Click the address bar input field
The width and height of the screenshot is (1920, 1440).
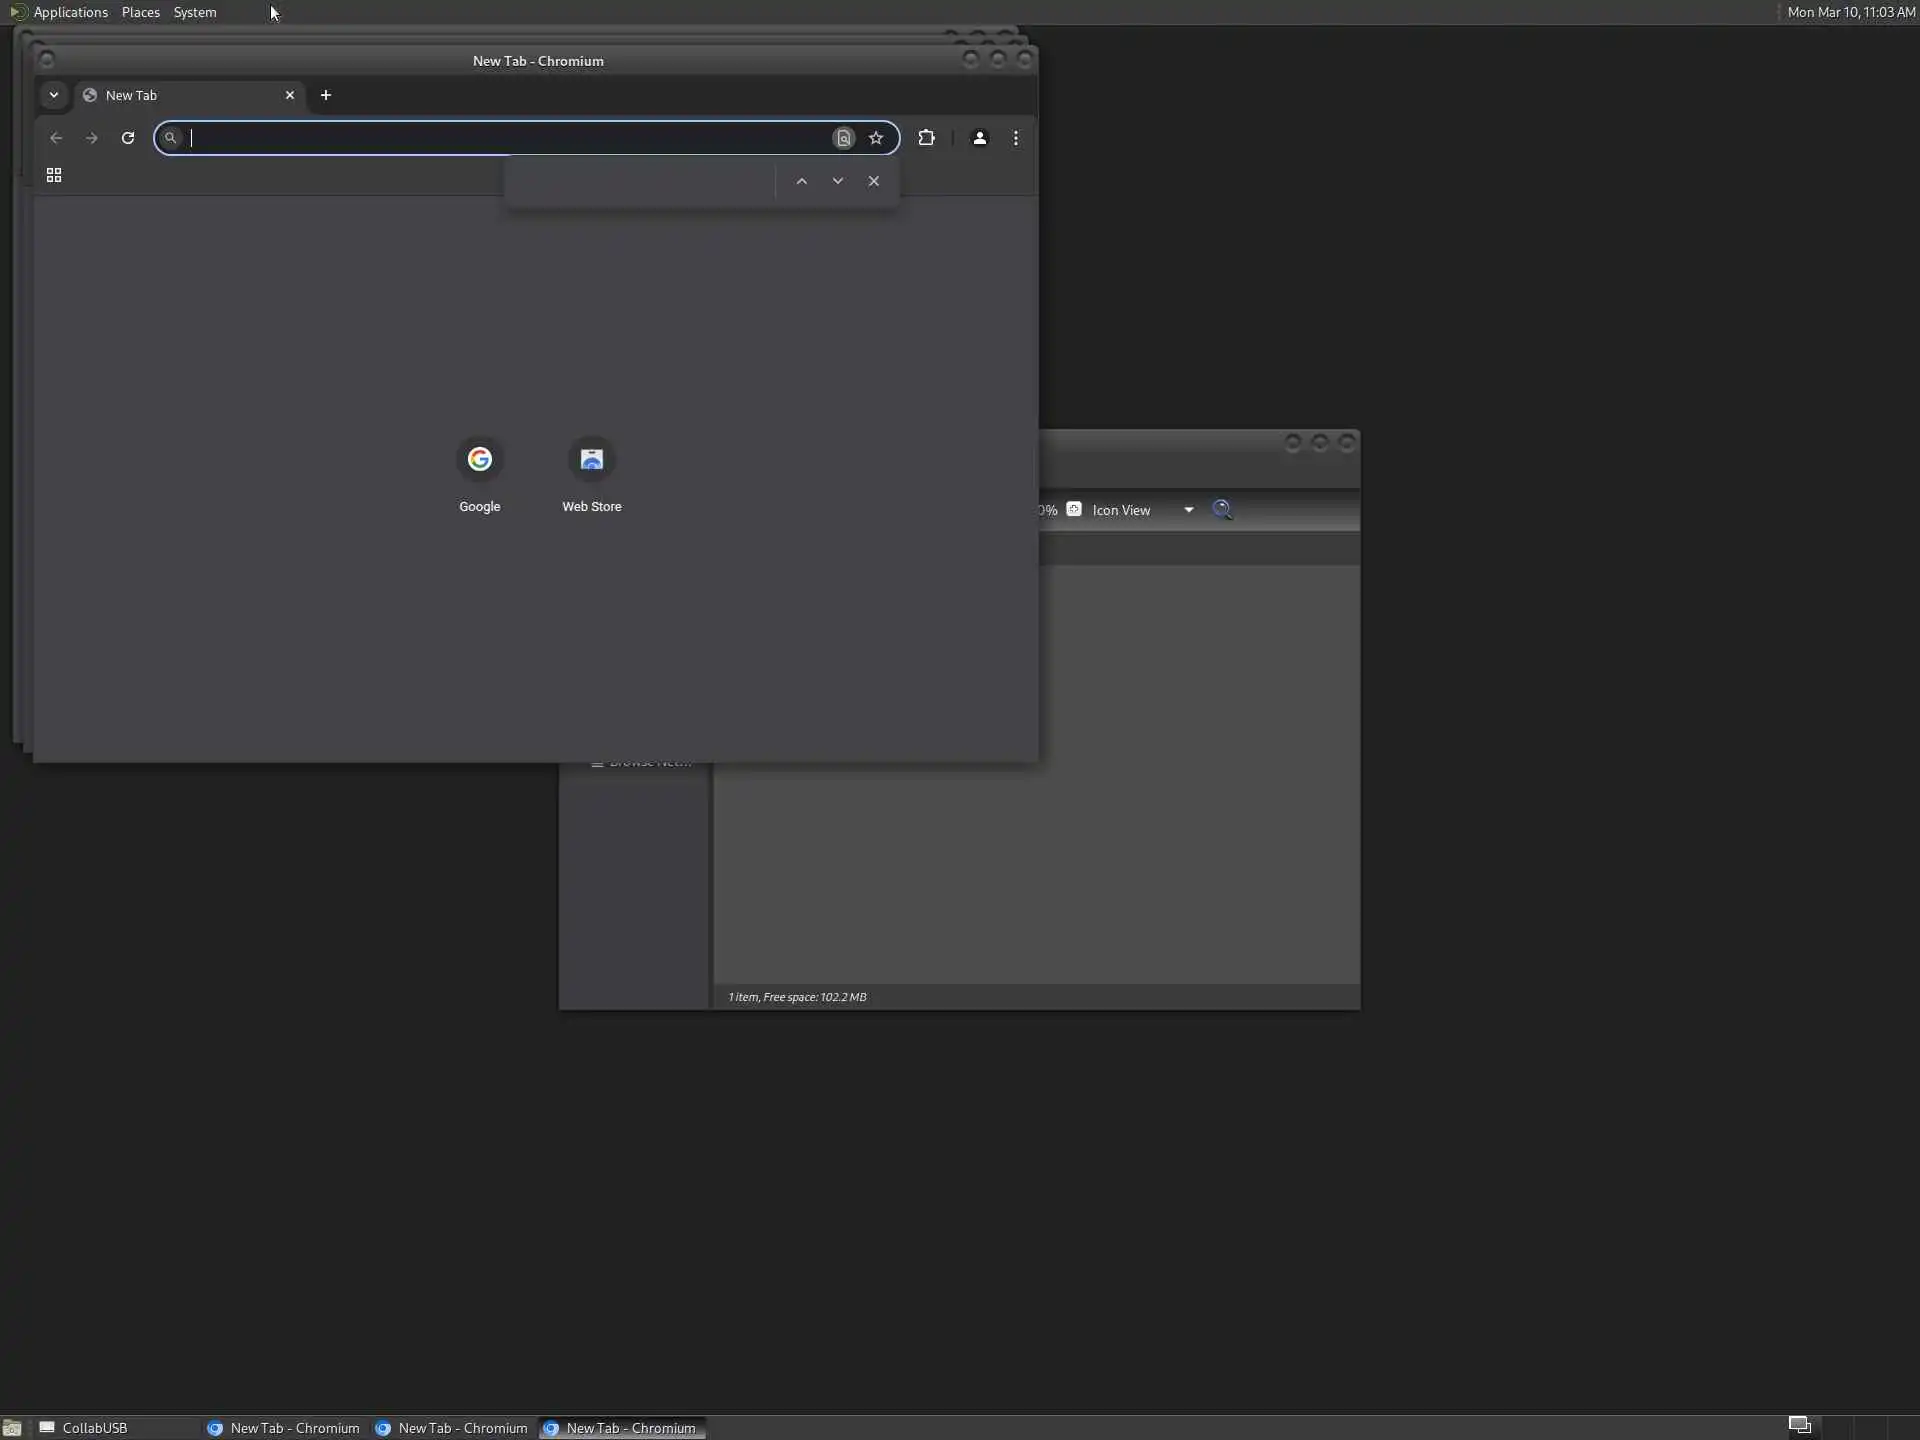tap(500, 138)
